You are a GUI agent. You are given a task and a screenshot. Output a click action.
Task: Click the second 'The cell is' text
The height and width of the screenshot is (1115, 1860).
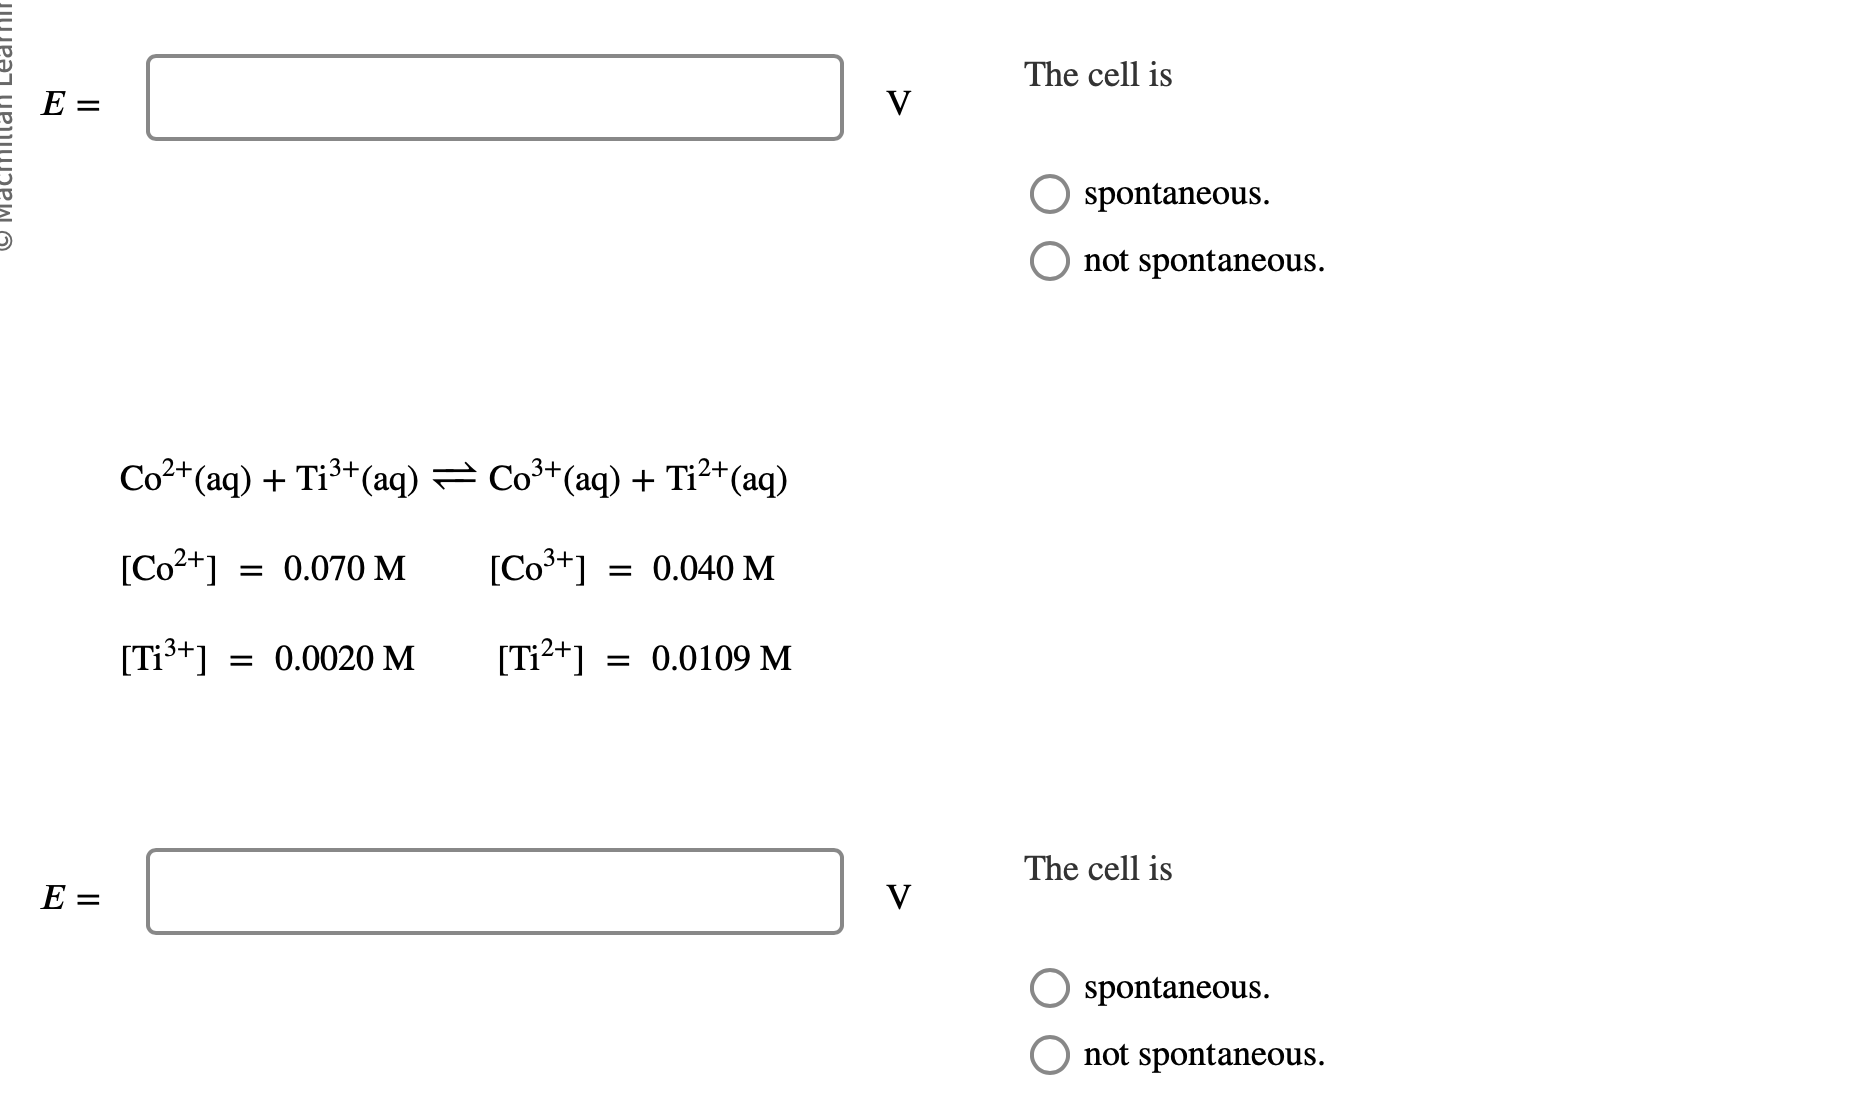coord(1098,869)
